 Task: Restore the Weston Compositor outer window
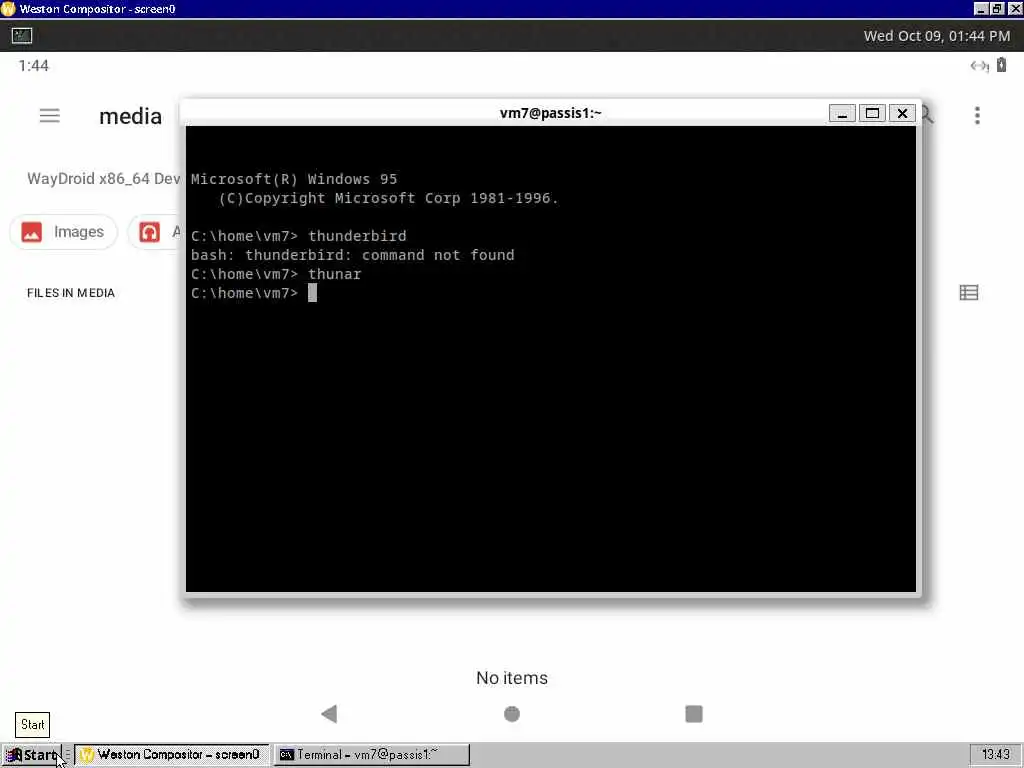pos(997,9)
